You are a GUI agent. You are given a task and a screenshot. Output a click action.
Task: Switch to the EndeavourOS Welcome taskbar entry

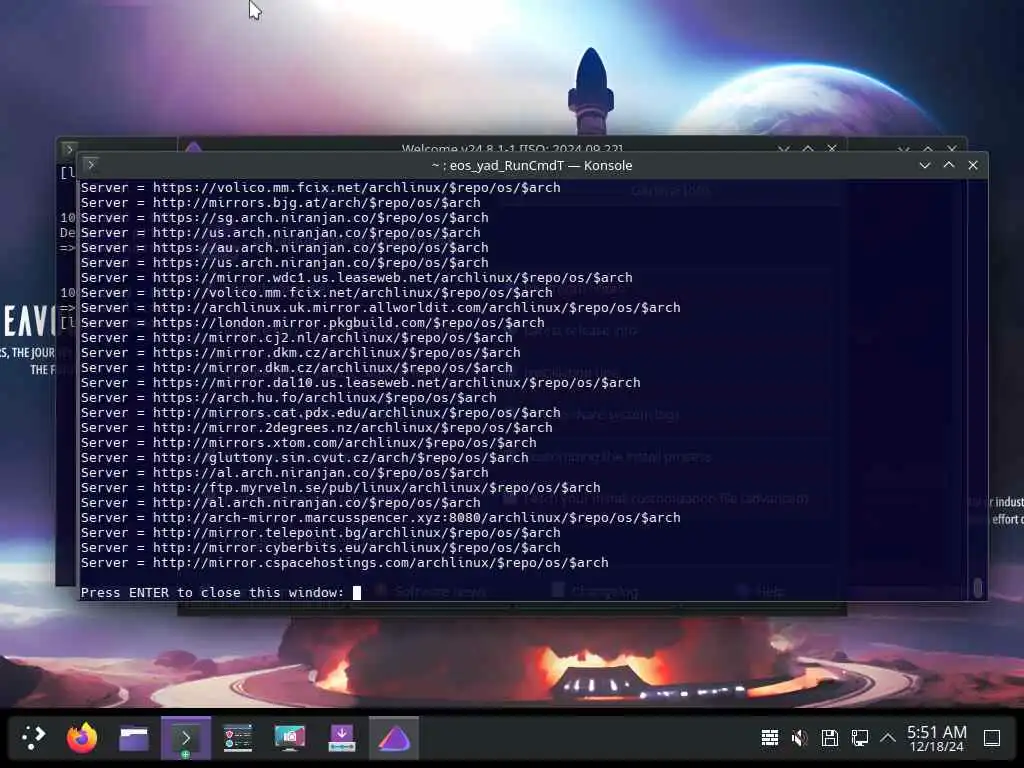[394, 738]
